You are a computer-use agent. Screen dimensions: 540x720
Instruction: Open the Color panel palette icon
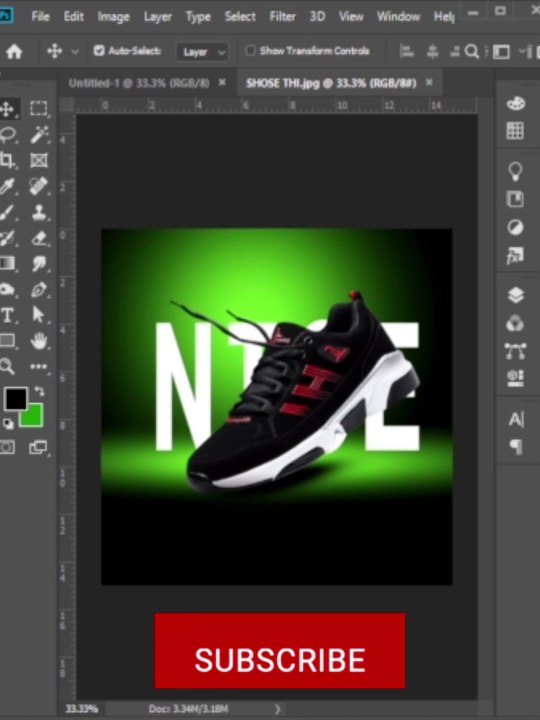click(x=515, y=103)
